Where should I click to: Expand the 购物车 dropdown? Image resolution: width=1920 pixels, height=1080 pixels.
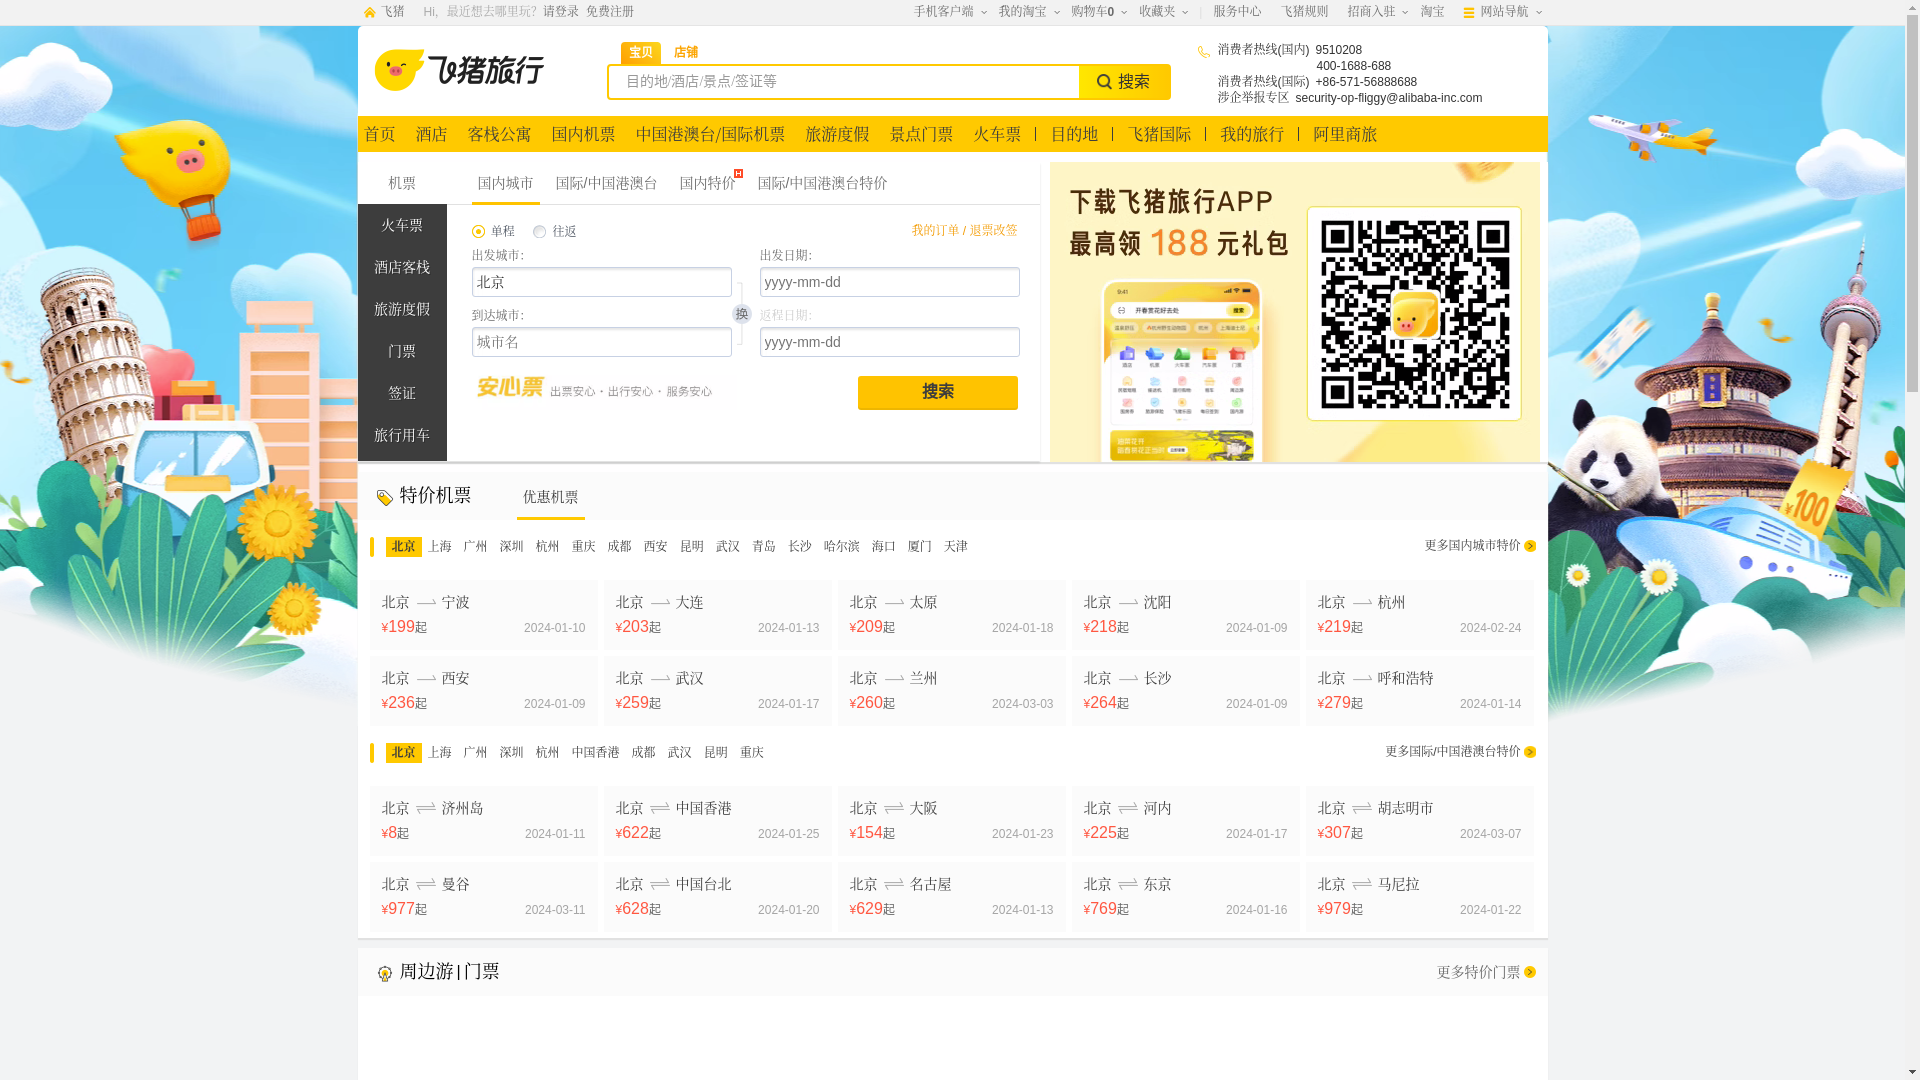[x=1098, y=12]
